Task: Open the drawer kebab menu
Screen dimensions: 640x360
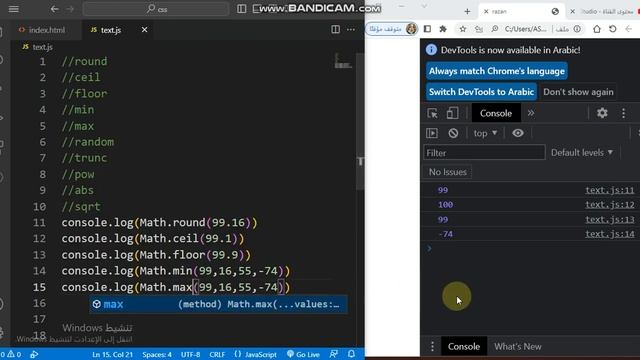Action: point(432,347)
